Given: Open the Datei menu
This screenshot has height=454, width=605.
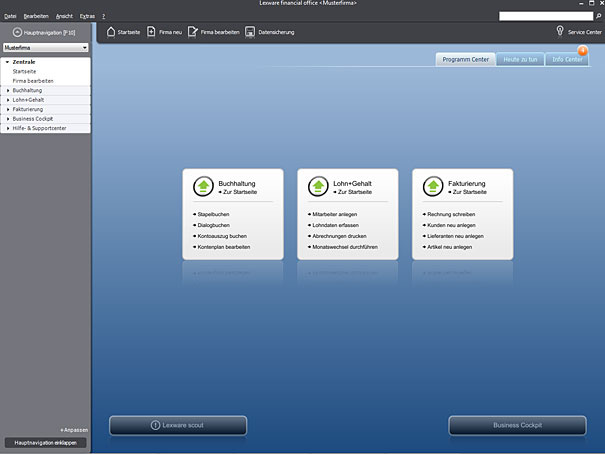Looking at the screenshot, I should pyautogui.click(x=10, y=16).
